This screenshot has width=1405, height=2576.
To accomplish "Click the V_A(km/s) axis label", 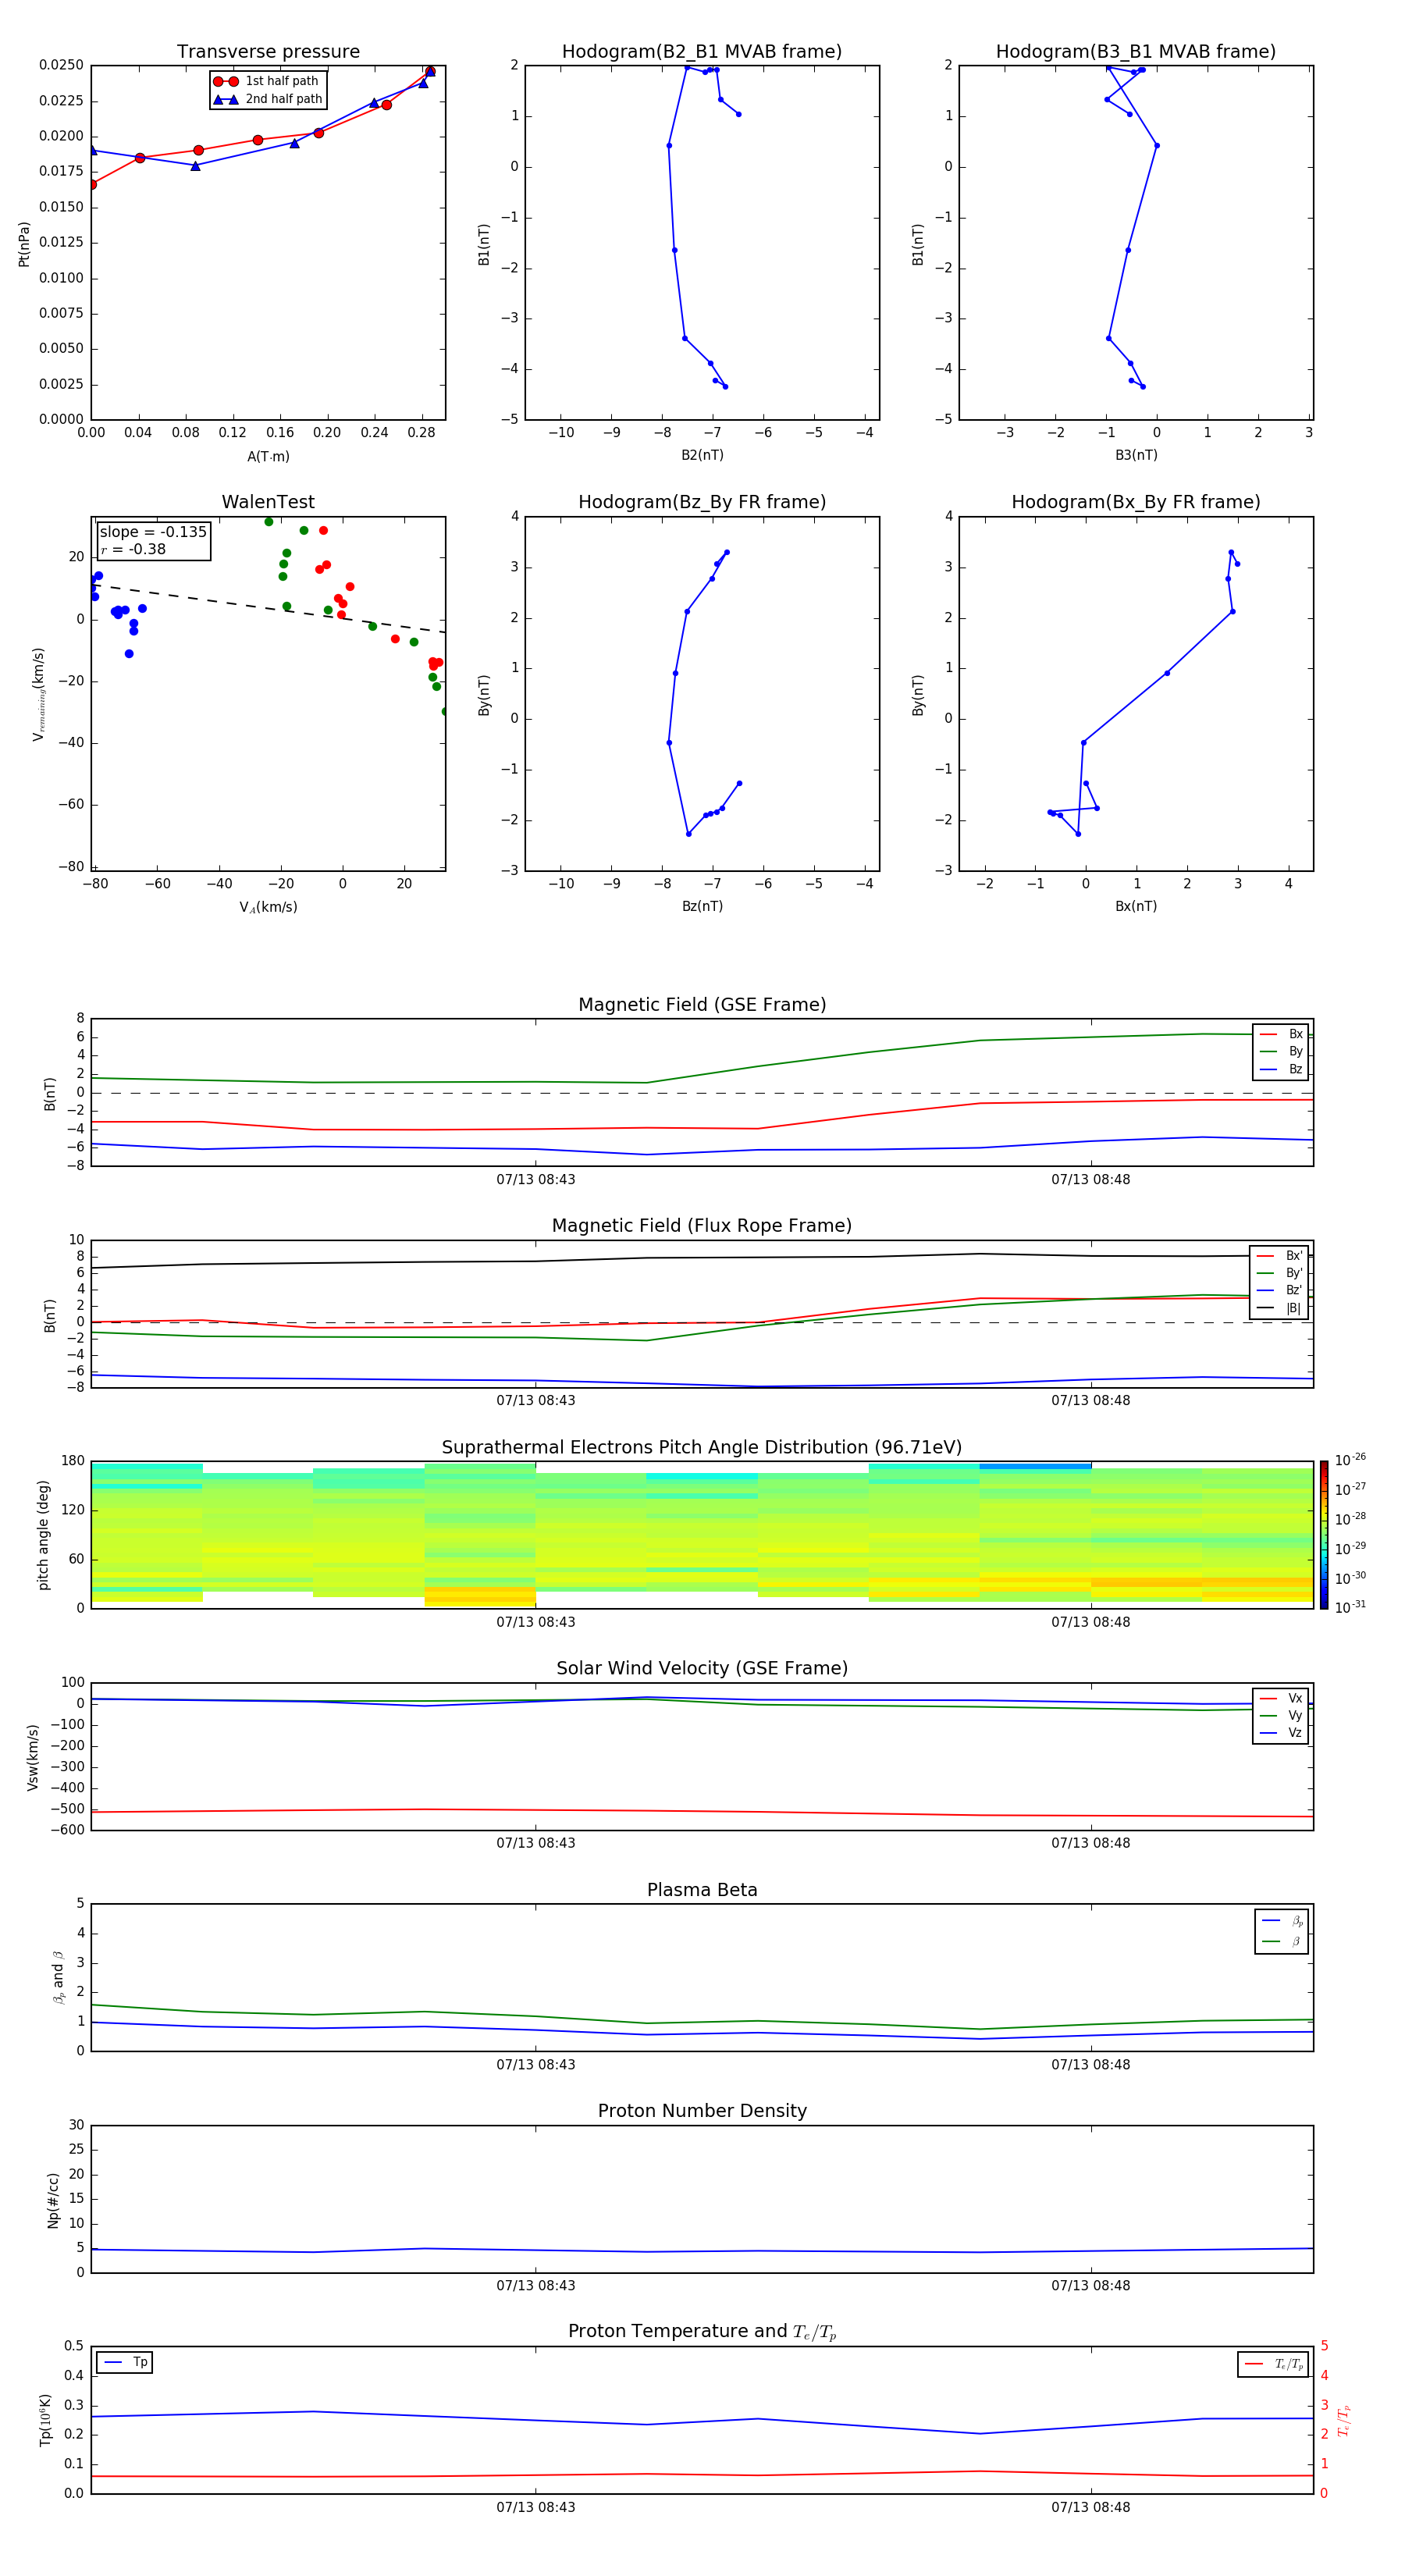I will [x=268, y=908].
